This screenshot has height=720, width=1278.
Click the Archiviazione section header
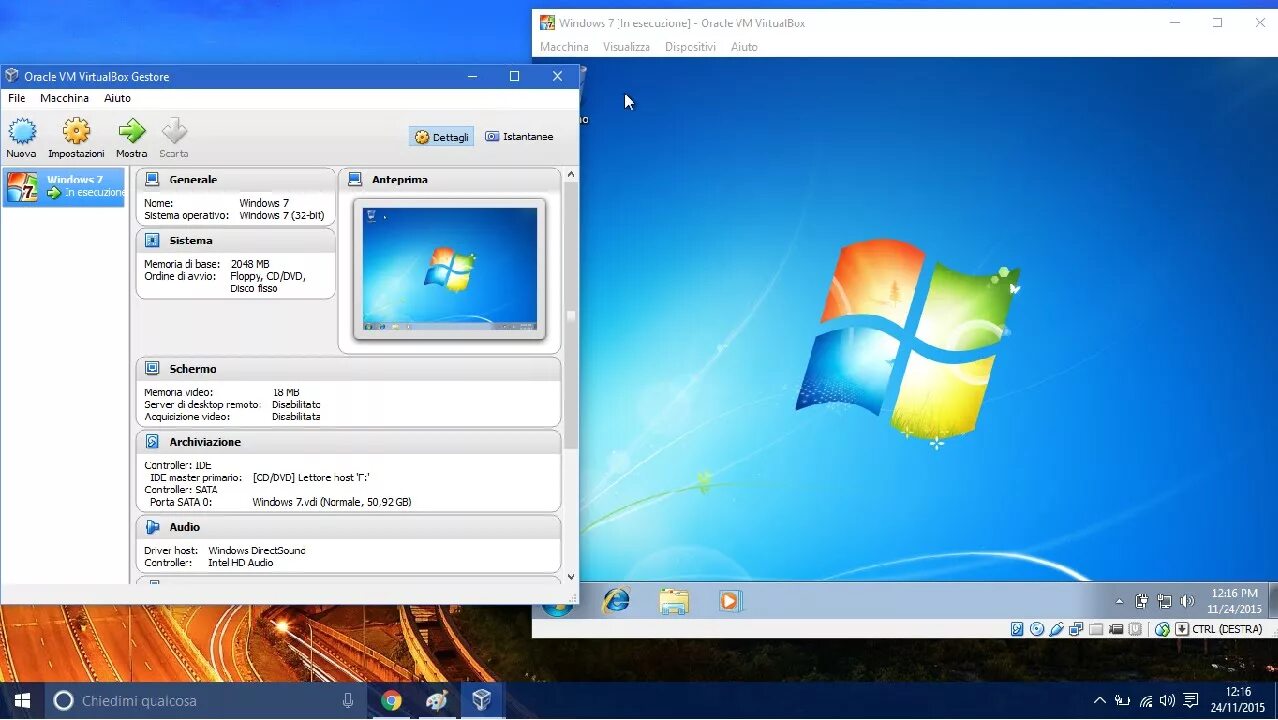[x=348, y=442]
